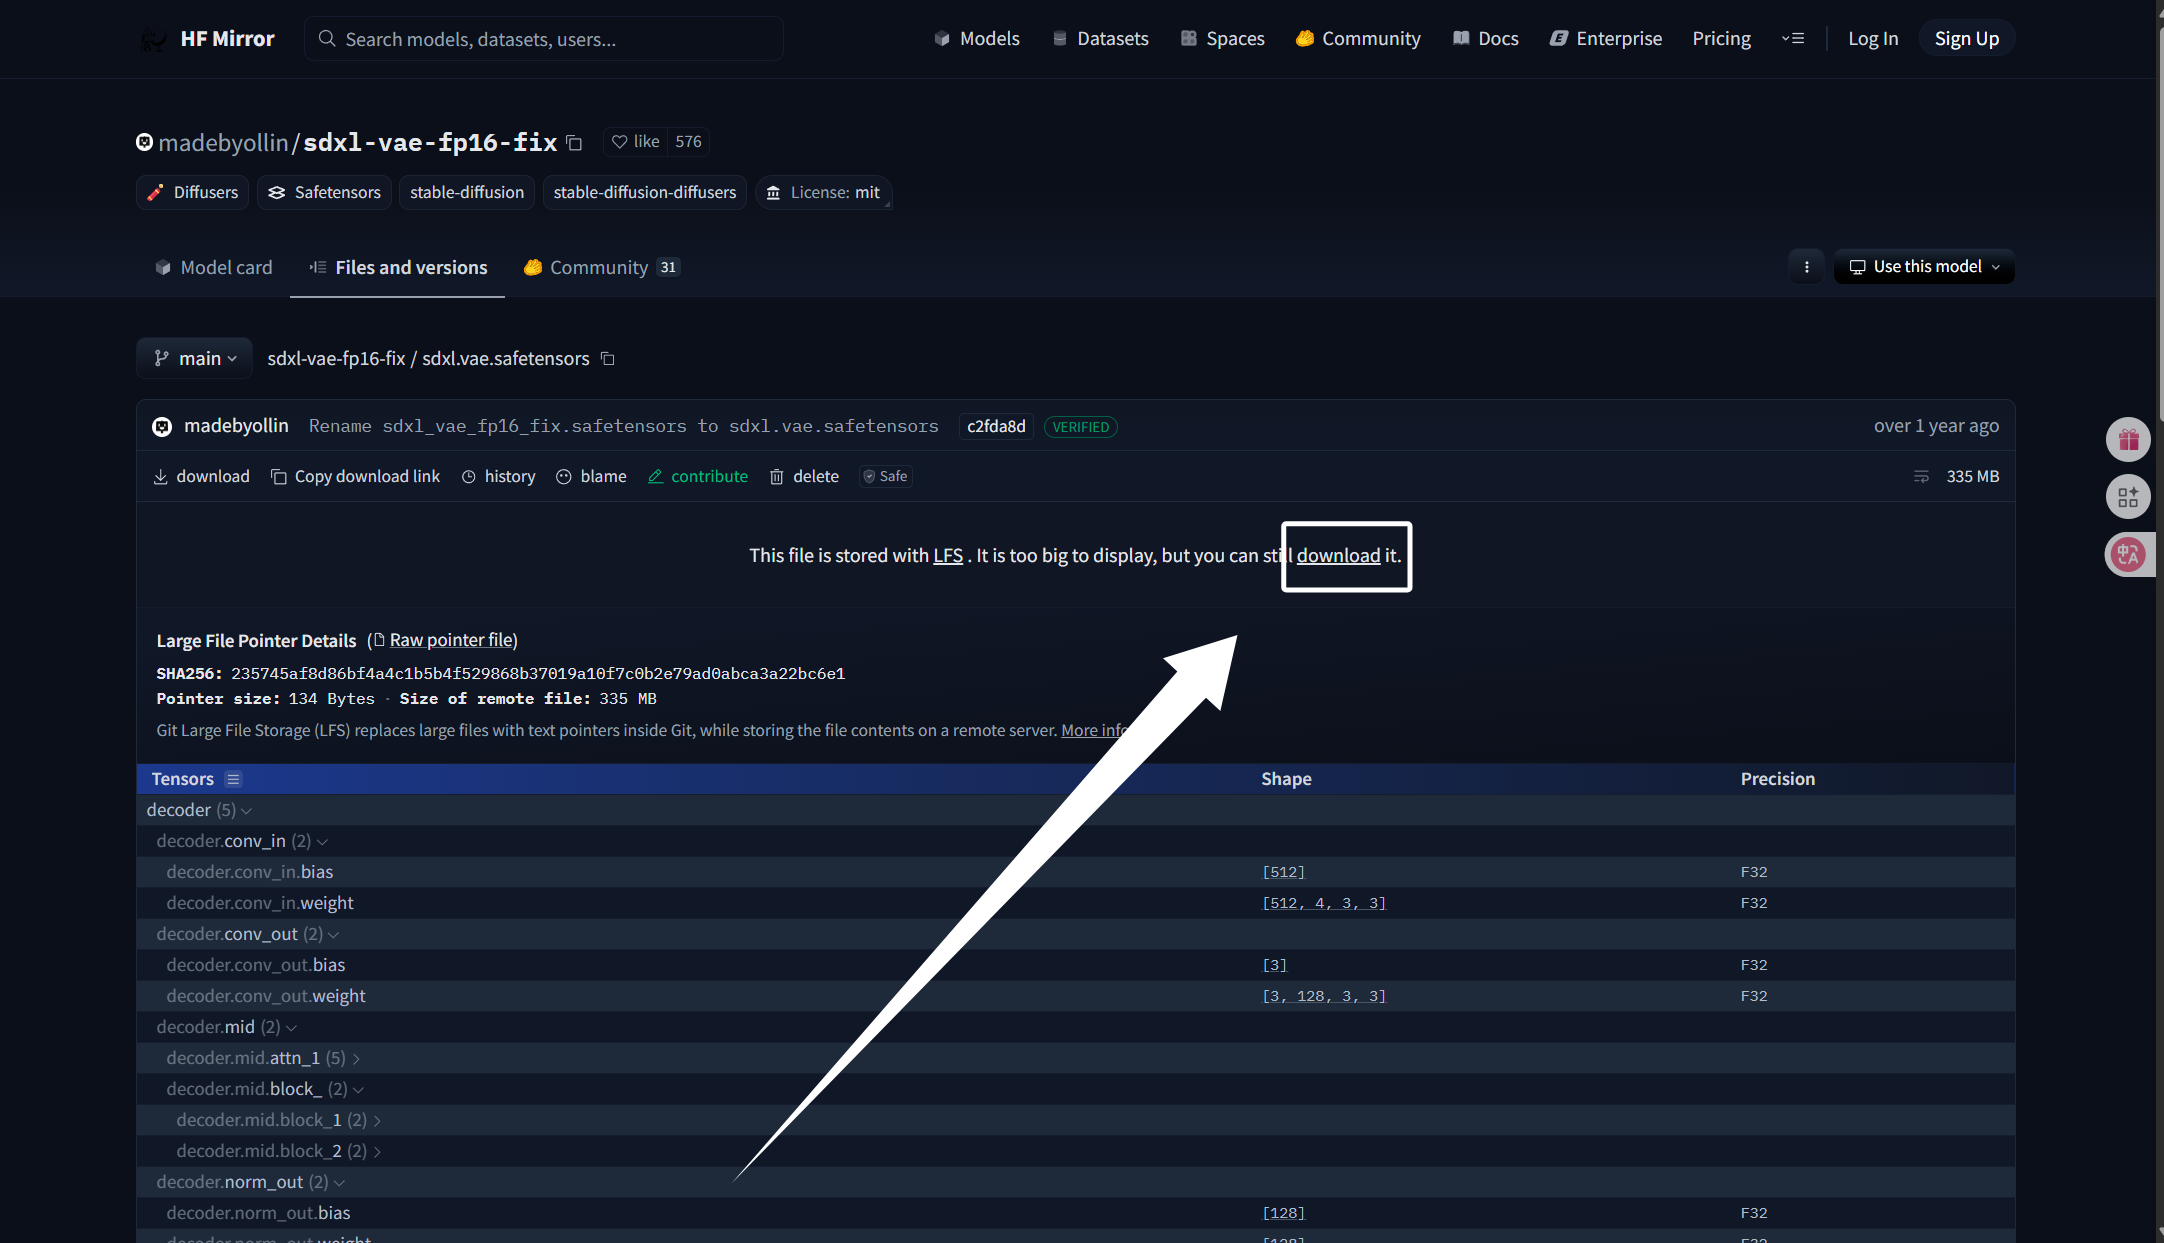Expand decoder.mid.attn_1 (5)
Viewport: 2164px width, 1243px height.
tap(263, 1058)
